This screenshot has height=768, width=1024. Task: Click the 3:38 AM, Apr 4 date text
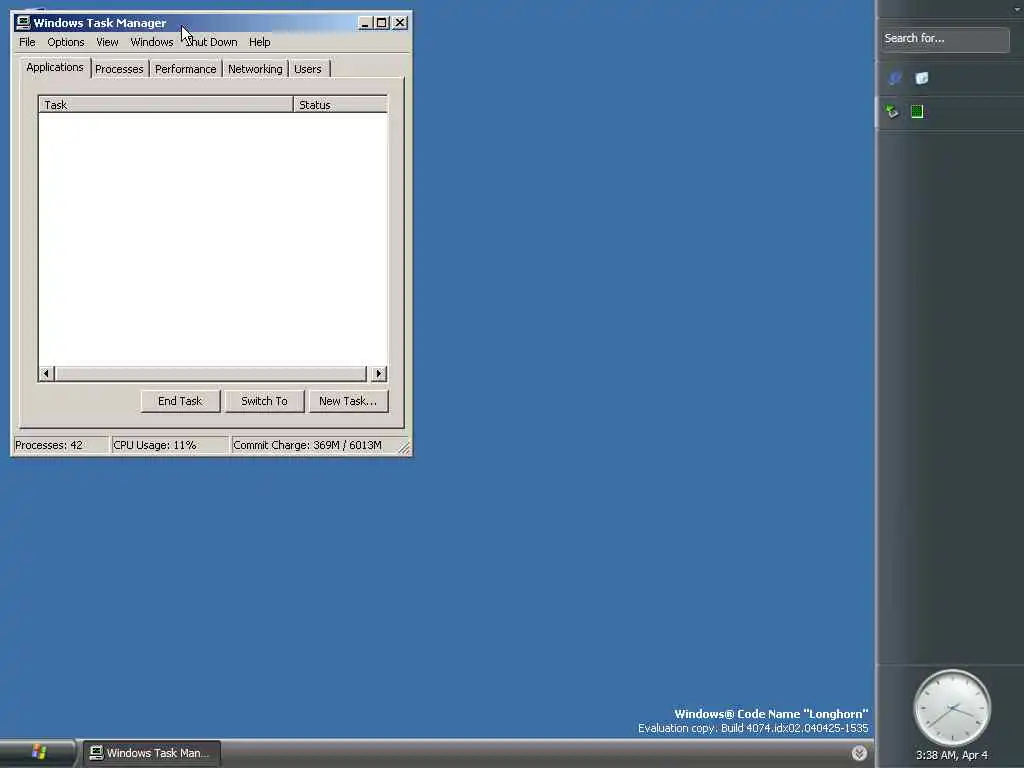pyautogui.click(x=952, y=755)
